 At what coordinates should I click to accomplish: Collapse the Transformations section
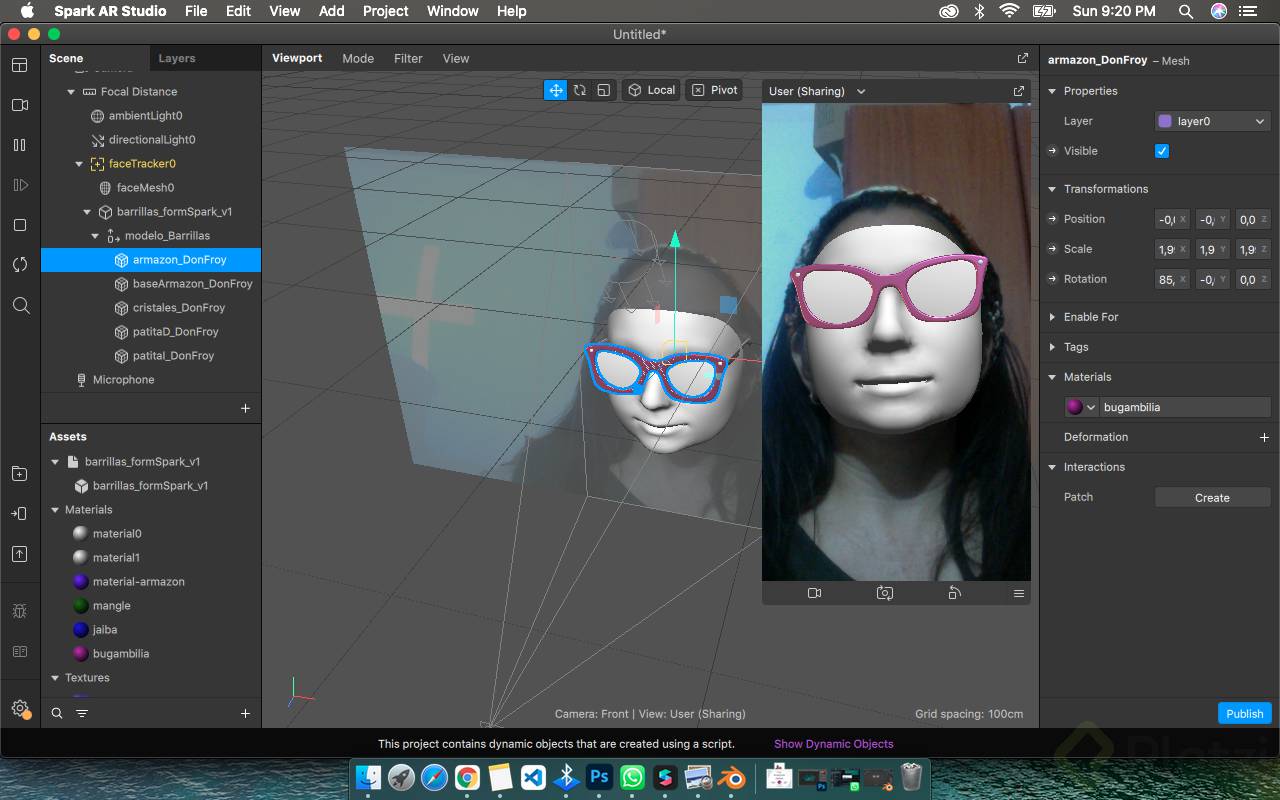click(1052, 189)
